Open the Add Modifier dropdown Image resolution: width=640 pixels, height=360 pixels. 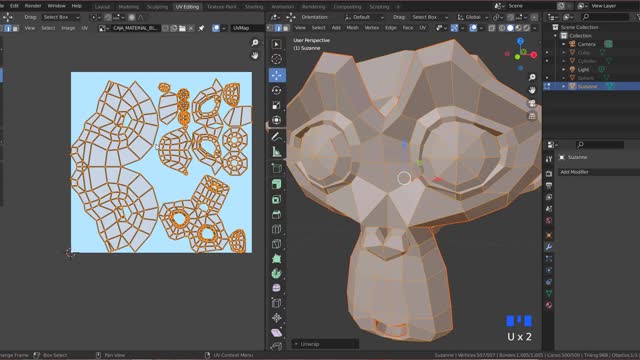point(598,172)
